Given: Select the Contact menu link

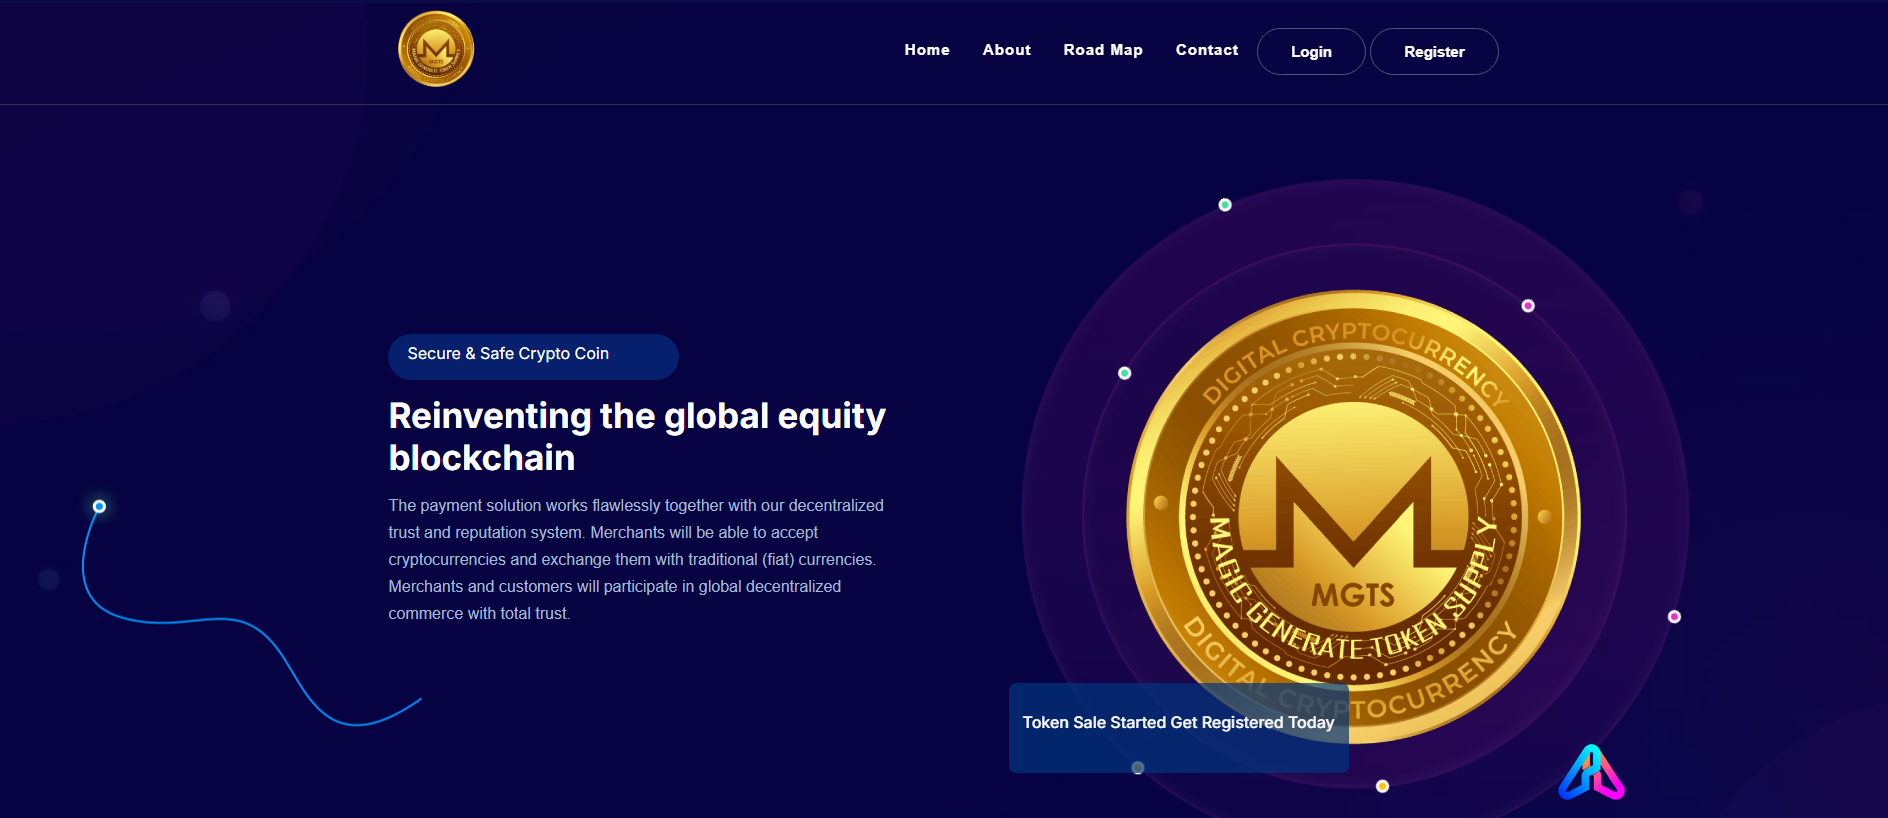Looking at the screenshot, I should (1207, 50).
